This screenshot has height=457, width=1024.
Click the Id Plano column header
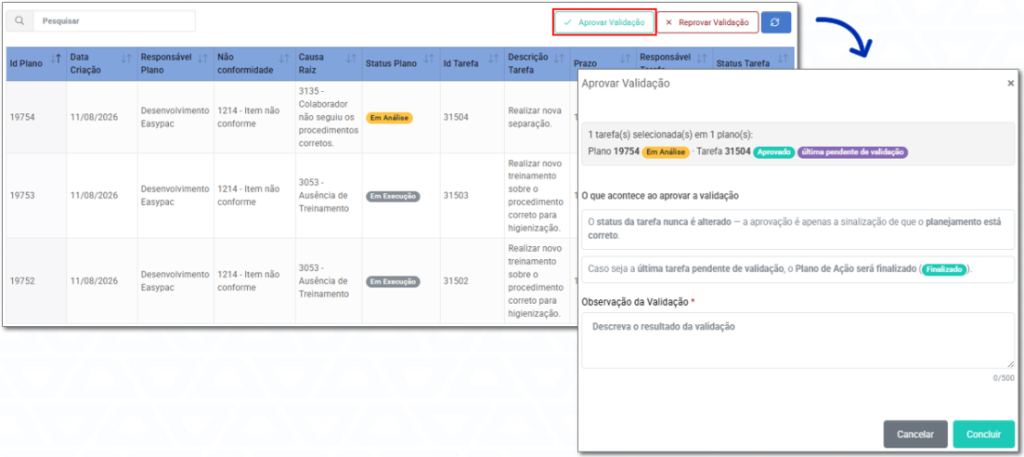[37, 64]
